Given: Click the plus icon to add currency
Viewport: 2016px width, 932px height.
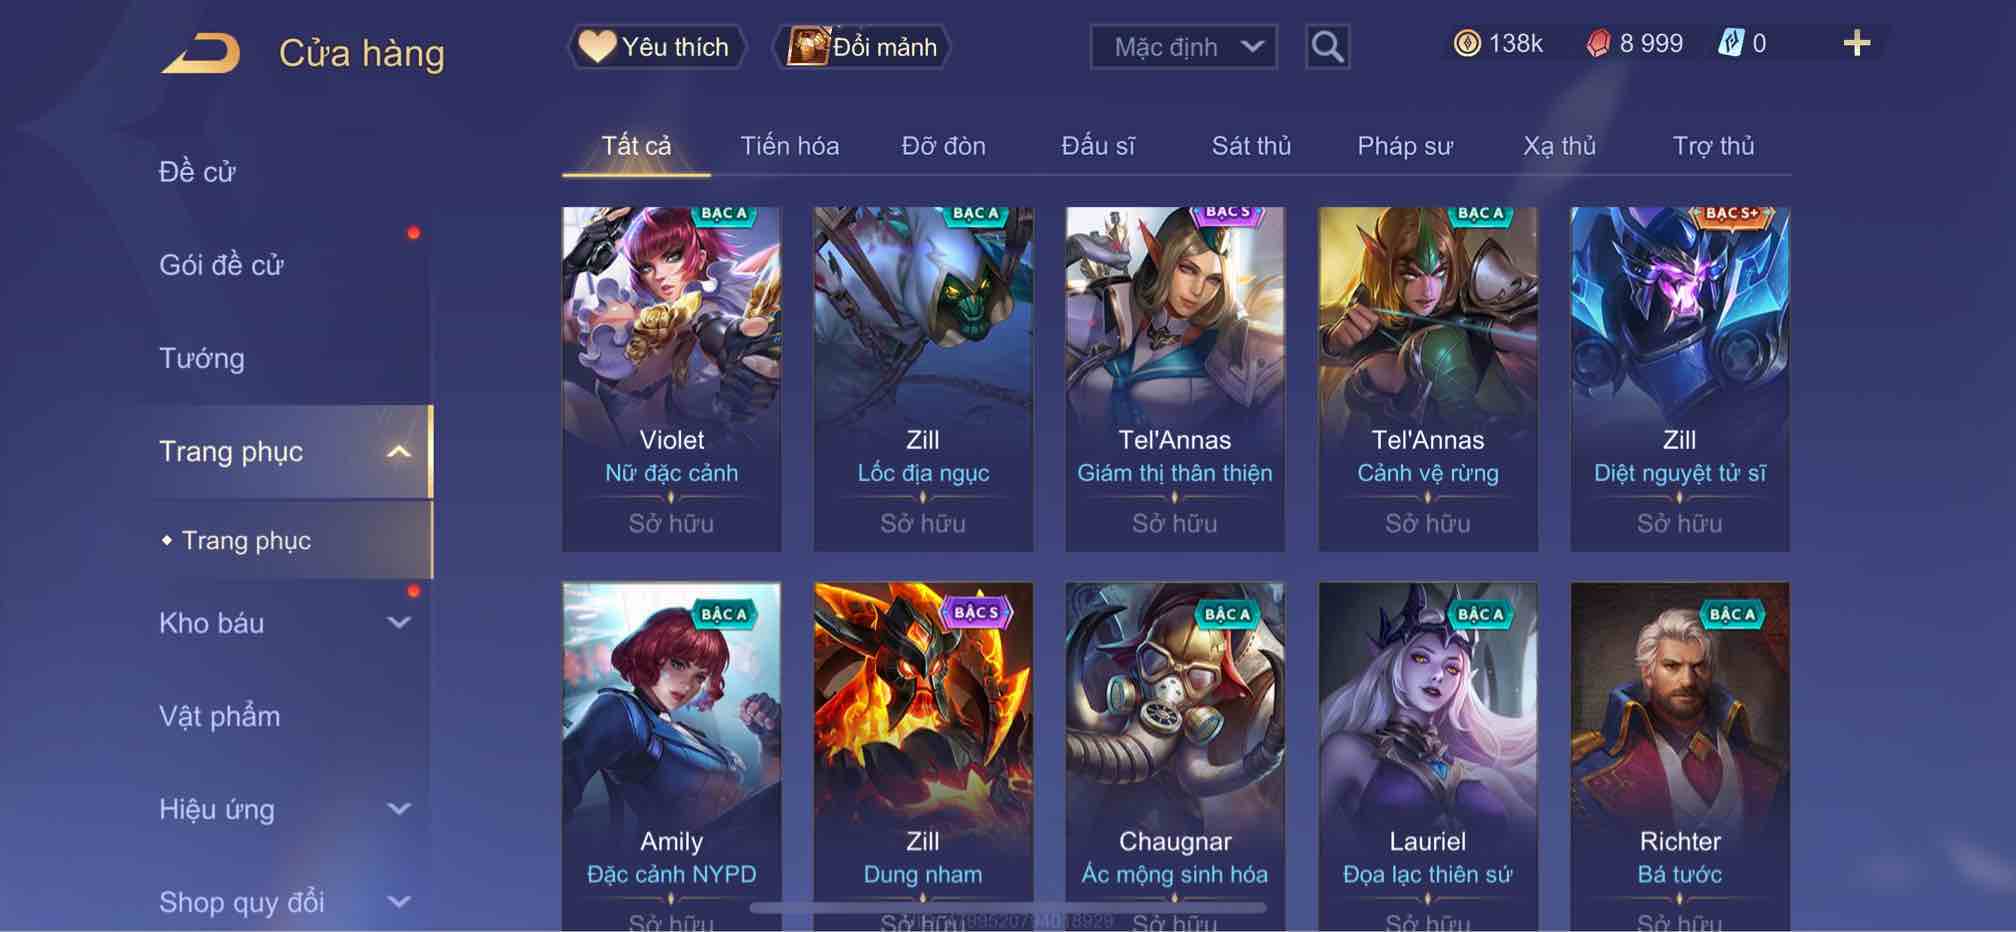Looking at the screenshot, I should 1856,43.
